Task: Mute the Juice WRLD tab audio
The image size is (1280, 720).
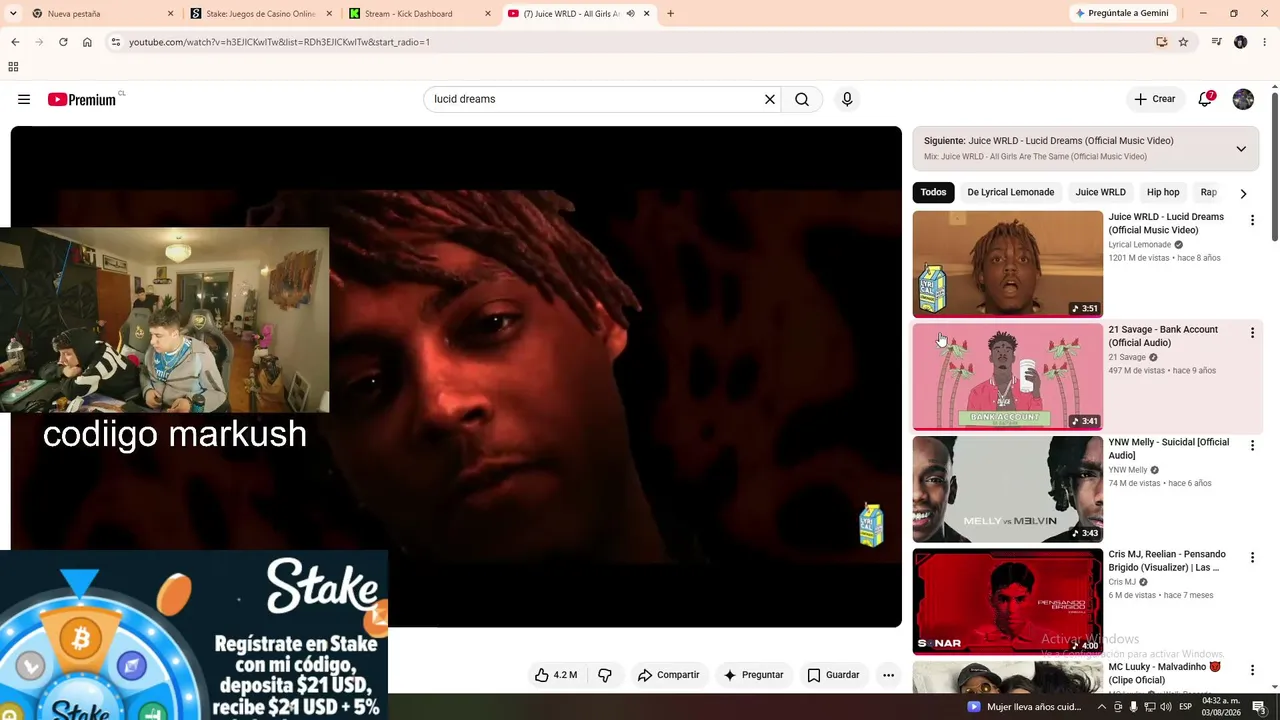Action: coord(630,14)
